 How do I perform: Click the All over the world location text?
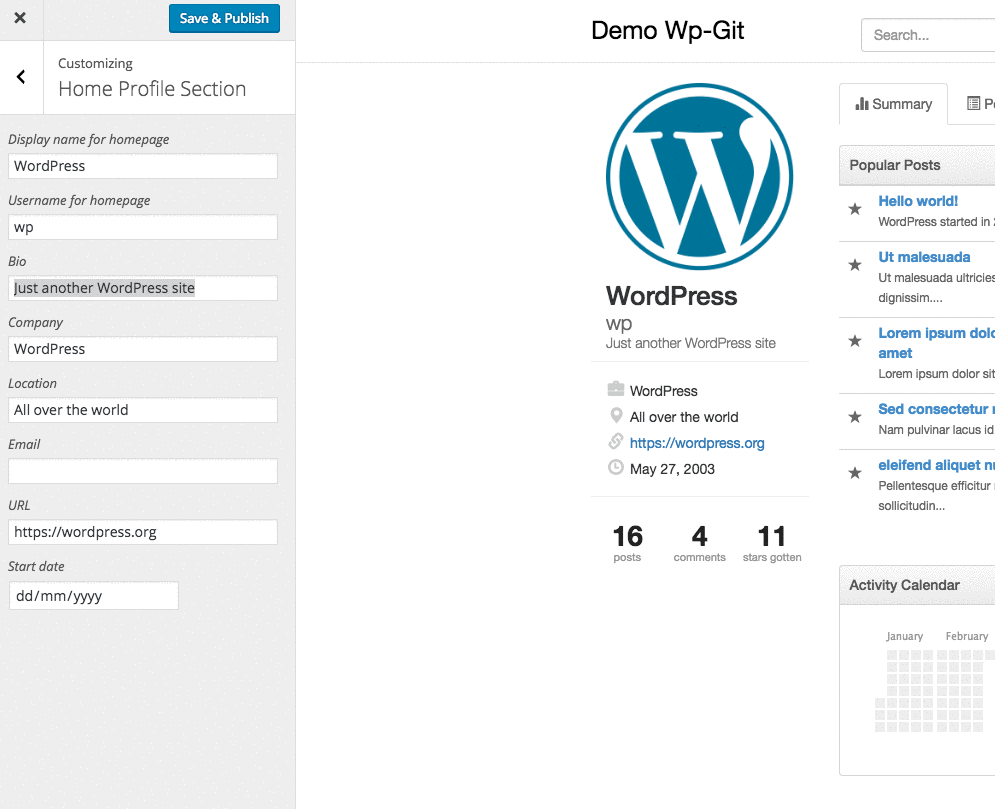pyautogui.click(x=684, y=417)
